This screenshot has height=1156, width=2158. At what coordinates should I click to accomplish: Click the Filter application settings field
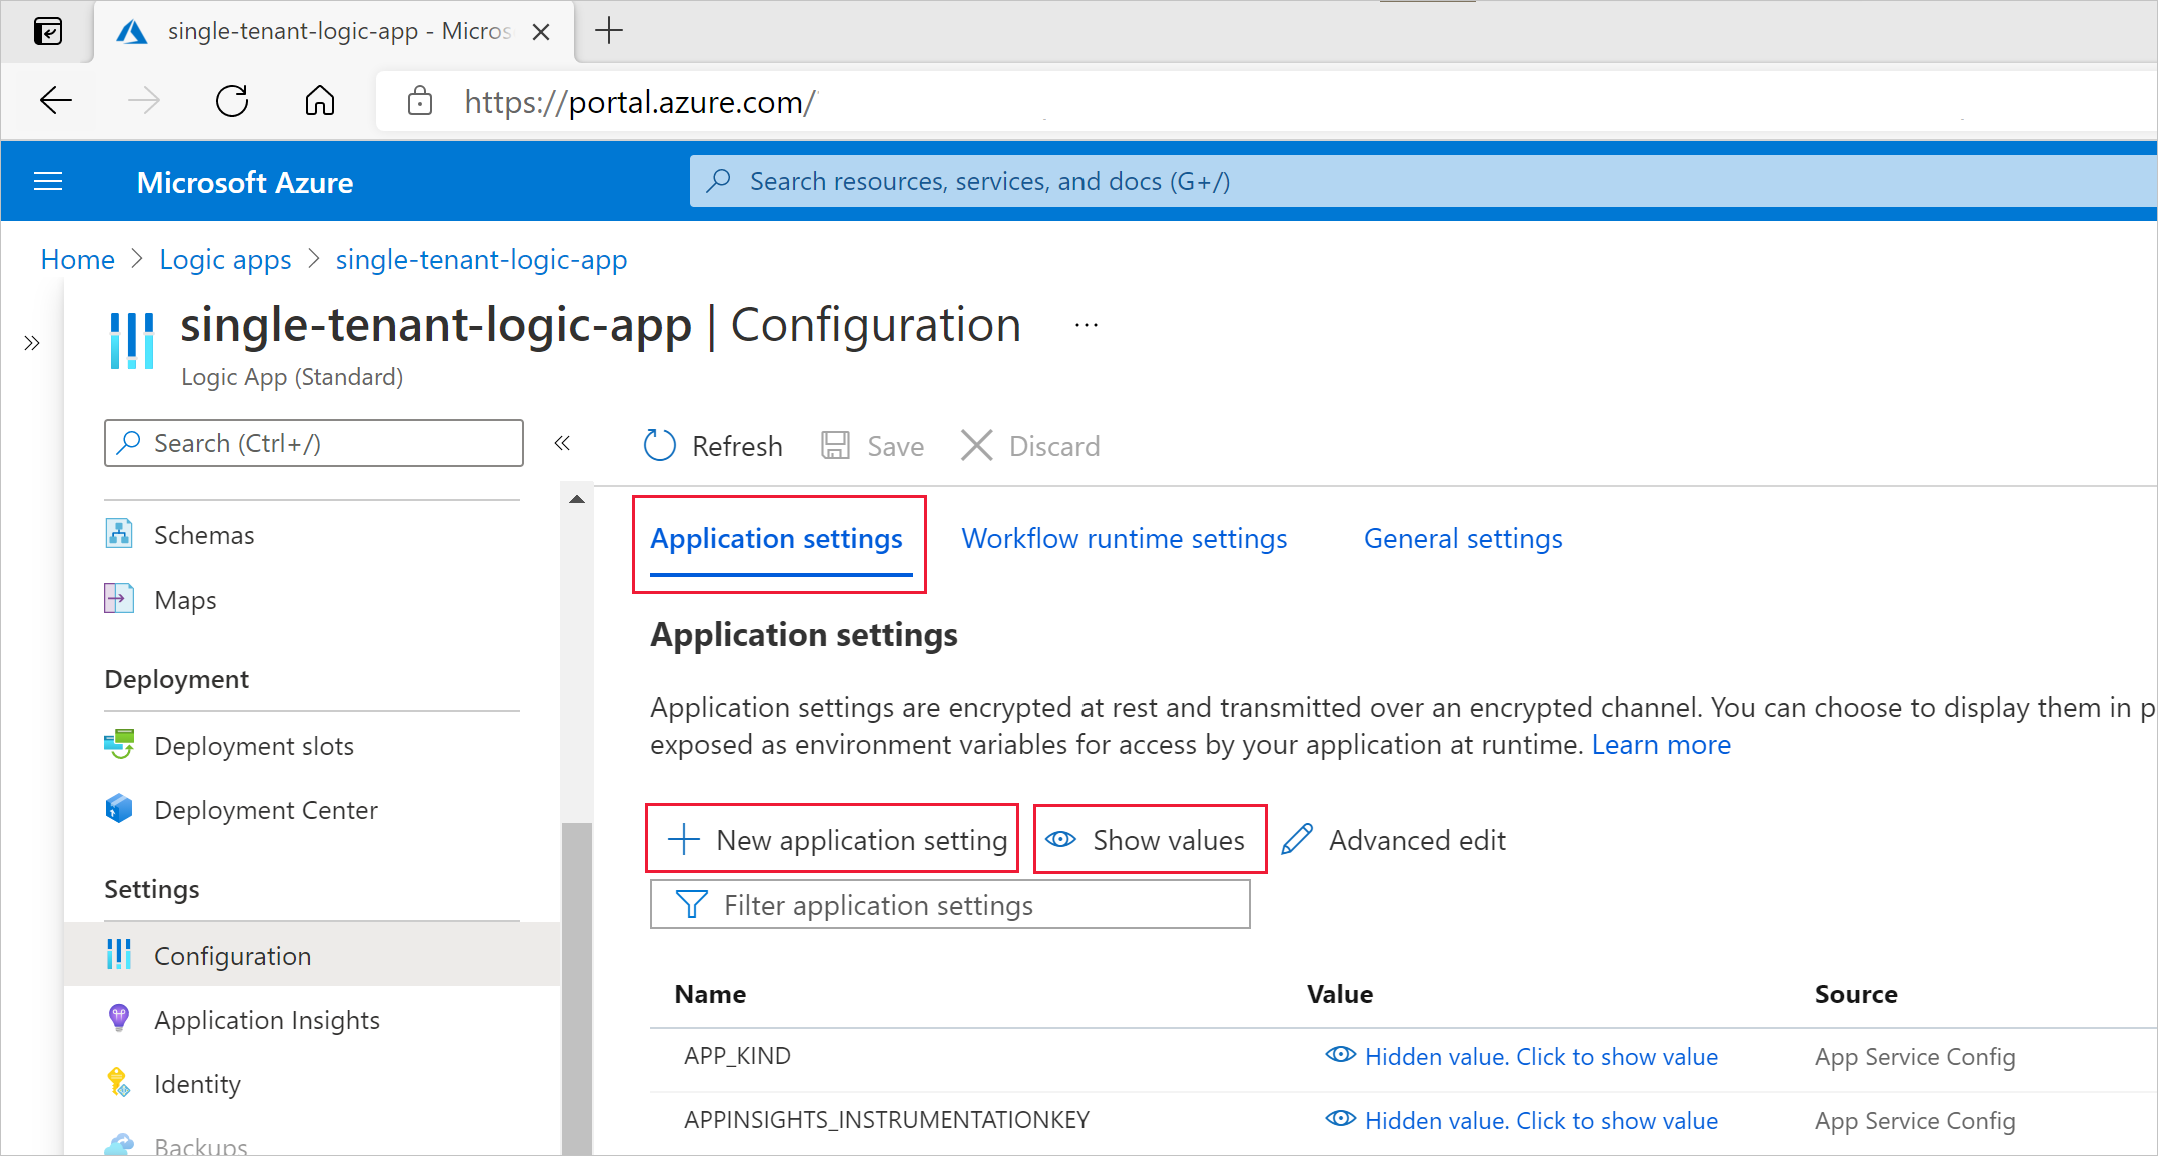950,905
